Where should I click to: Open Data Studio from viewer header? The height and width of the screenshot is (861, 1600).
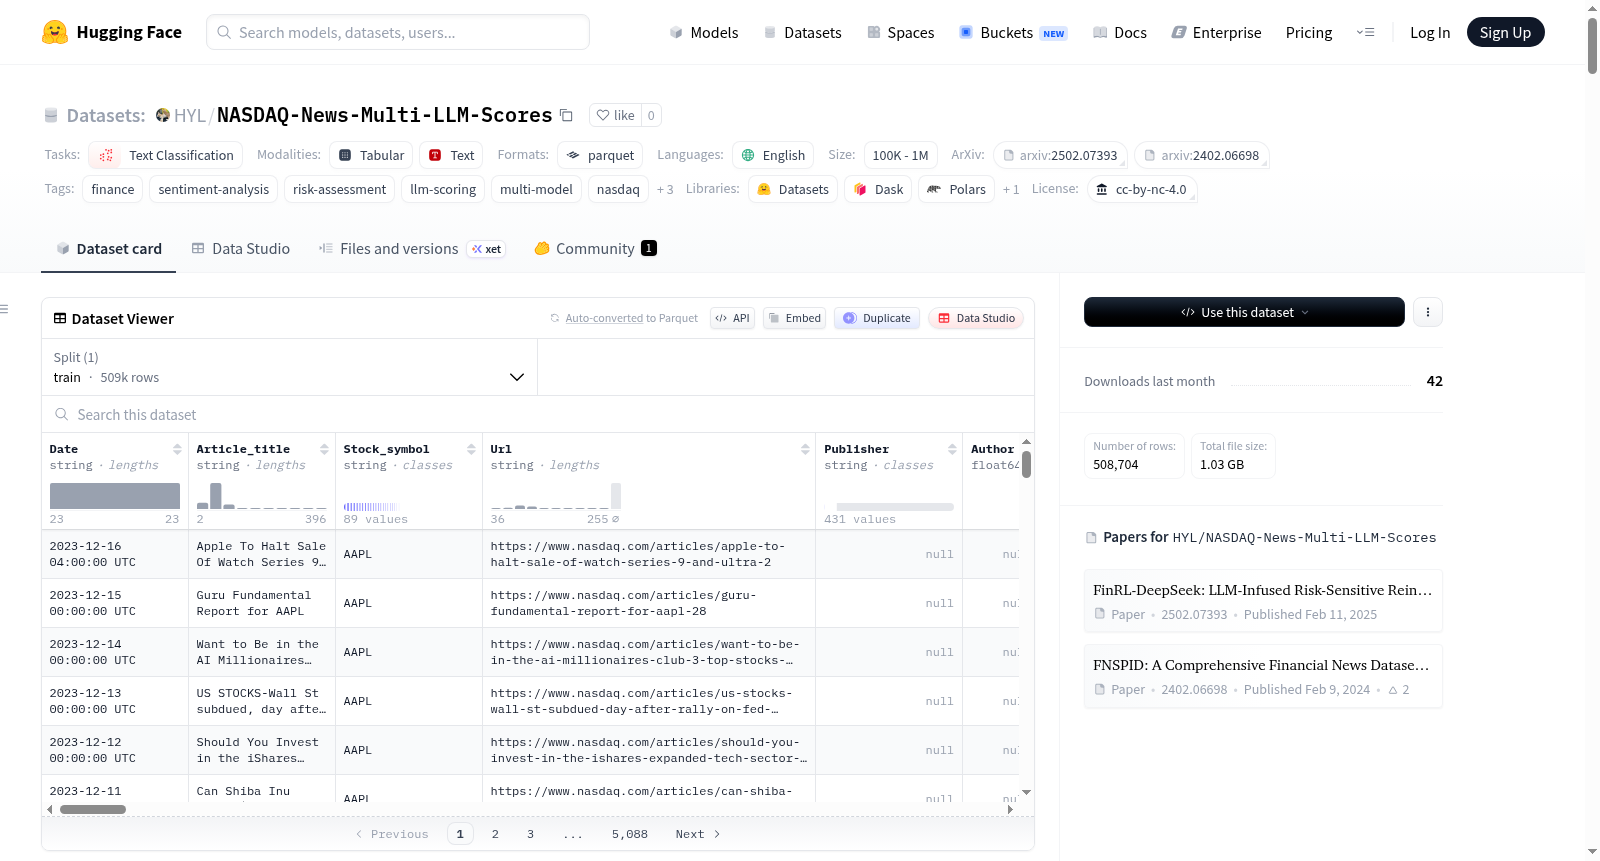(976, 318)
